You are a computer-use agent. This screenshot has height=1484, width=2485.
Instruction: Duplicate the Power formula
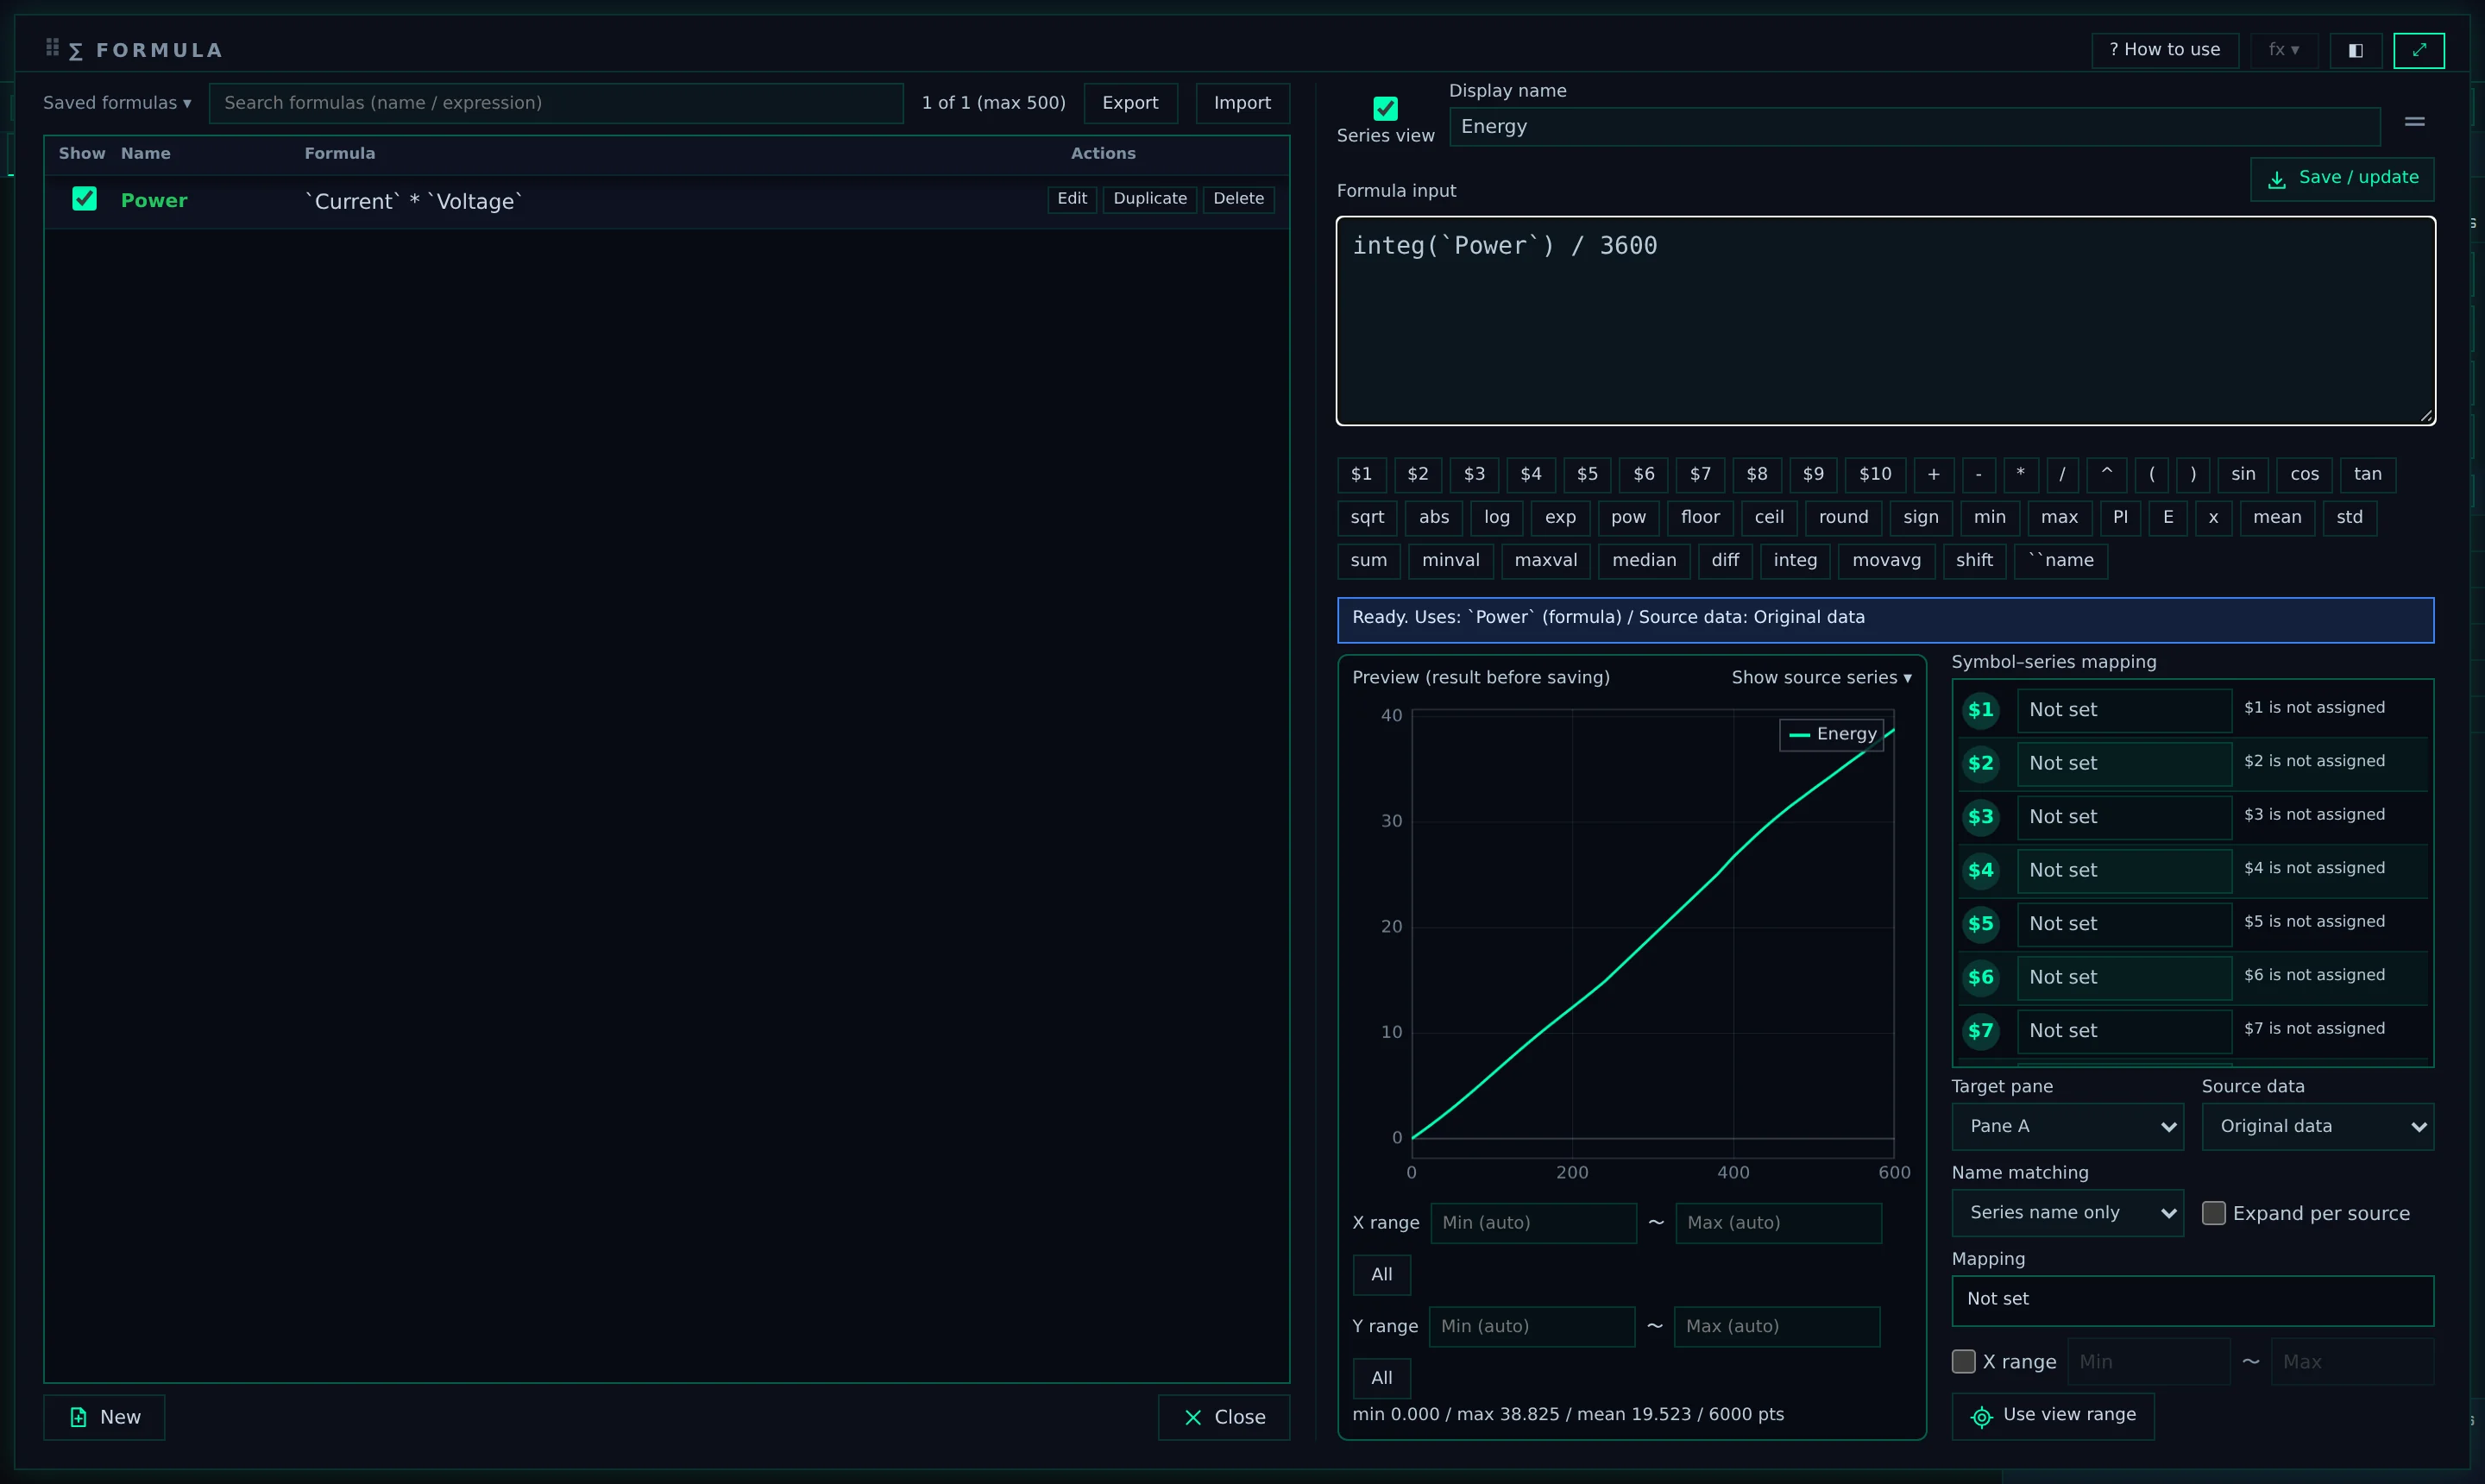click(1150, 199)
